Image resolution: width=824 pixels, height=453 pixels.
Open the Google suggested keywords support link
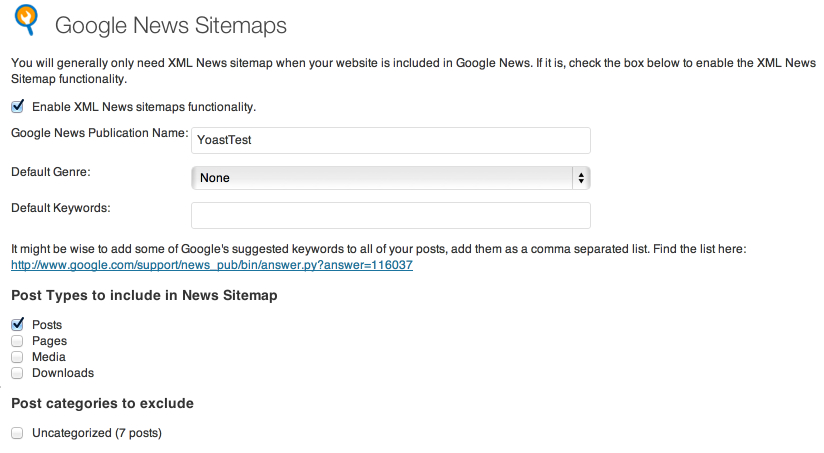pyautogui.click(x=211, y=265)
